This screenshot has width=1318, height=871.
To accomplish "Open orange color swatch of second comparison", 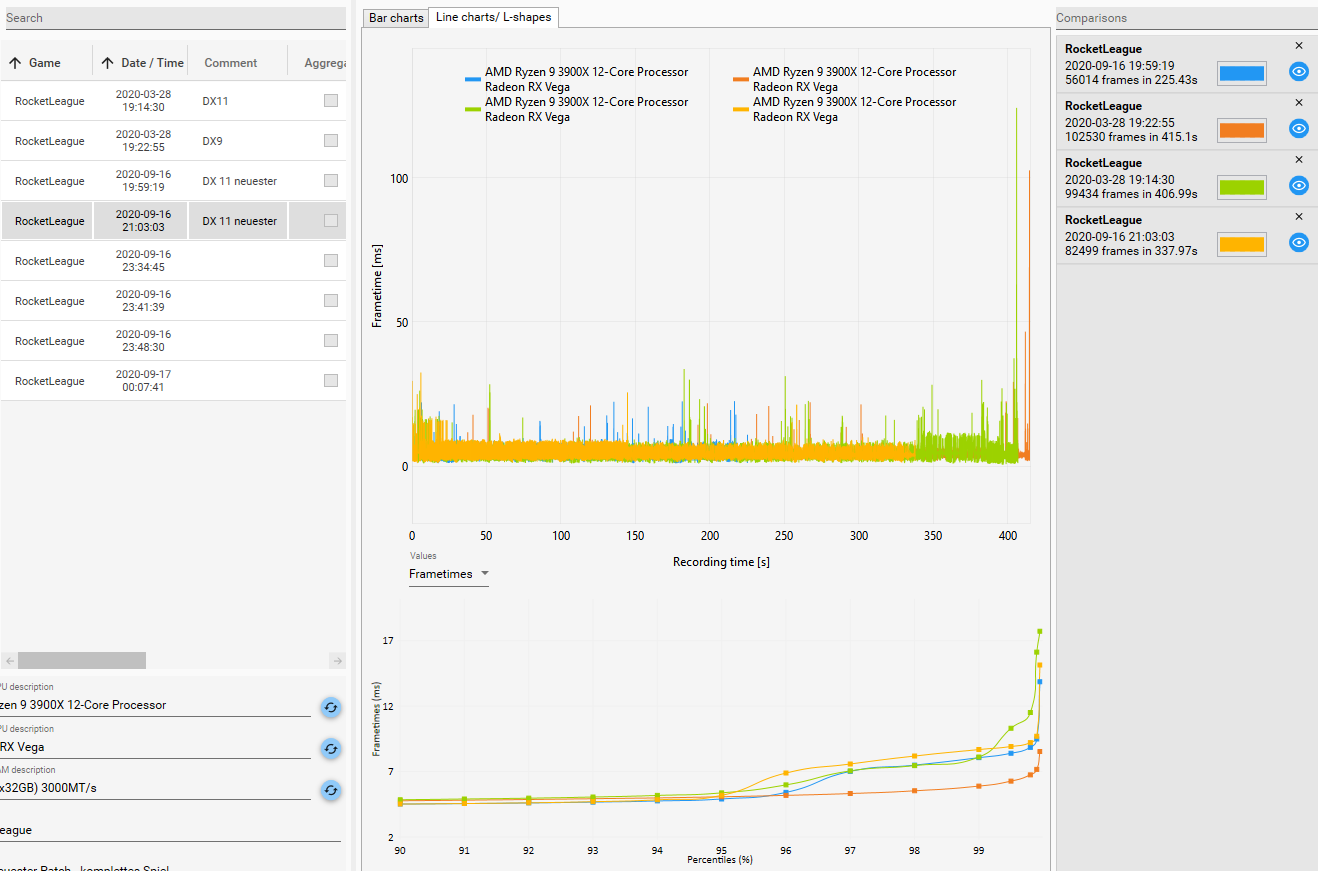I will tap(1241, 130).
